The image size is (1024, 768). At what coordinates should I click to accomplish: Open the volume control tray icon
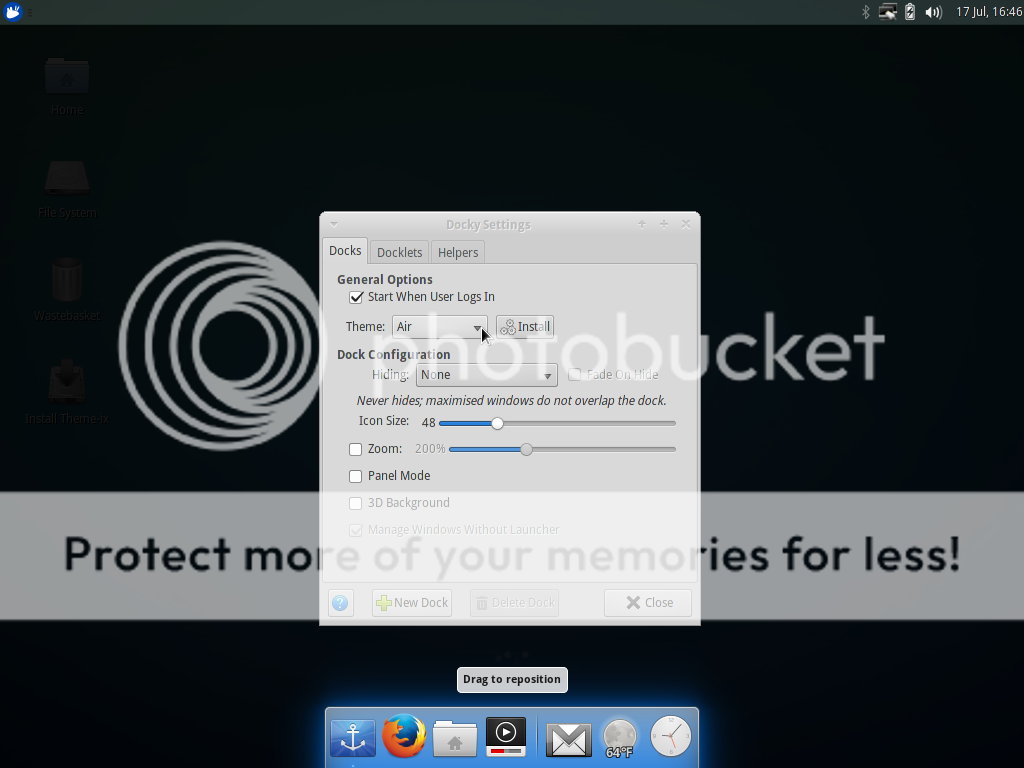(x=933, y=12)
